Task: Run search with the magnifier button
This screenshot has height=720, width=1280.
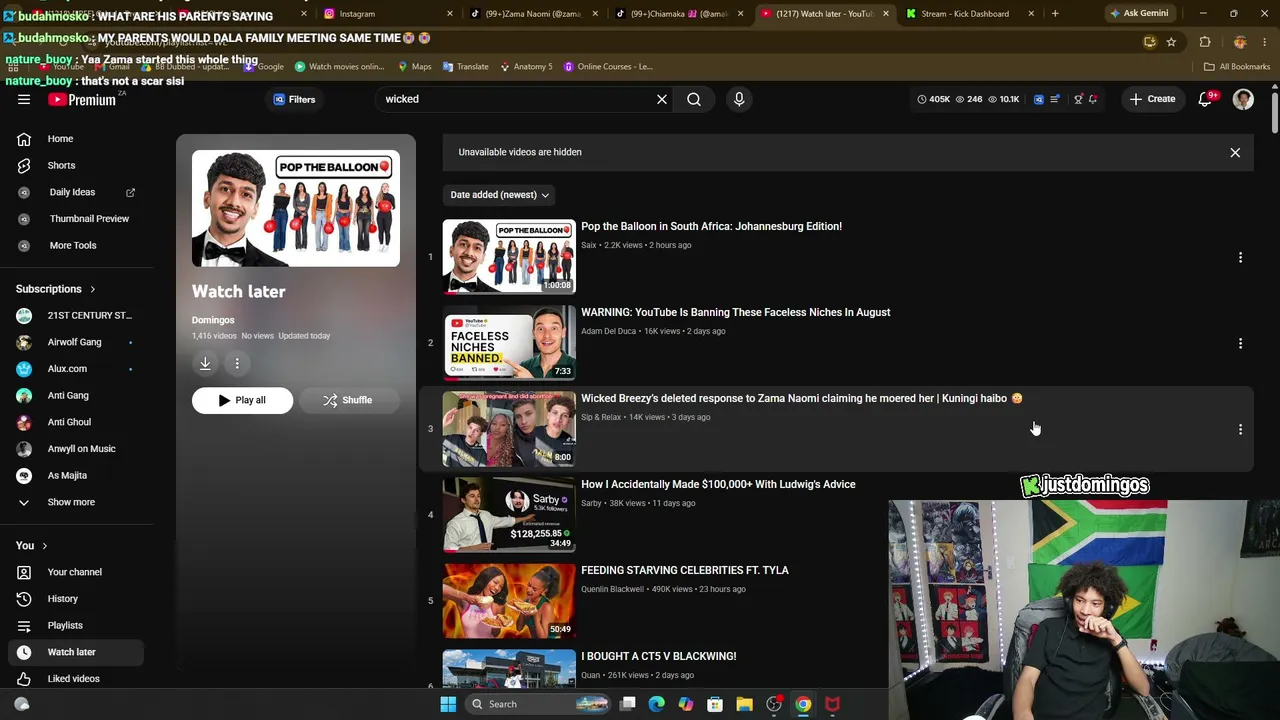Action: [x=694, y=99]
